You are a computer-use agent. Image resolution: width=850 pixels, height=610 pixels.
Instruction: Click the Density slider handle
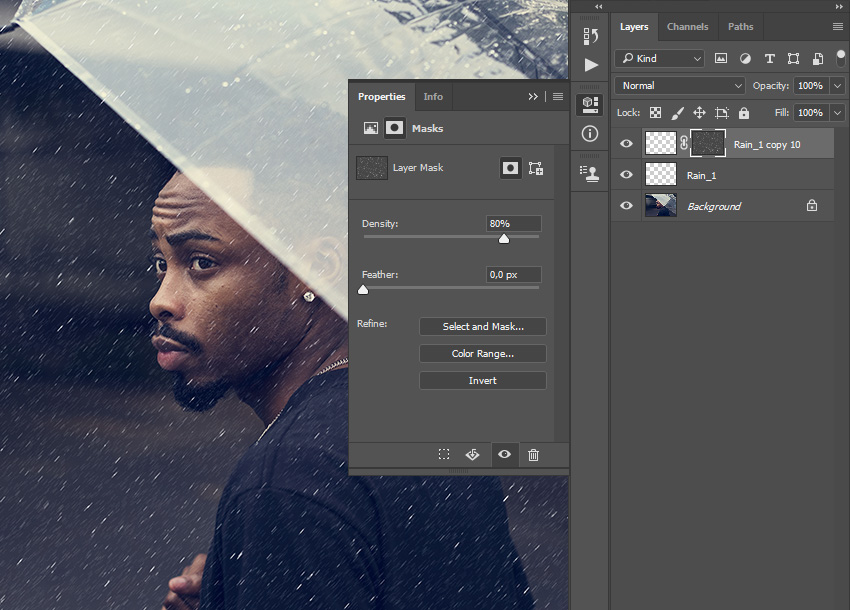click(504, 239)
